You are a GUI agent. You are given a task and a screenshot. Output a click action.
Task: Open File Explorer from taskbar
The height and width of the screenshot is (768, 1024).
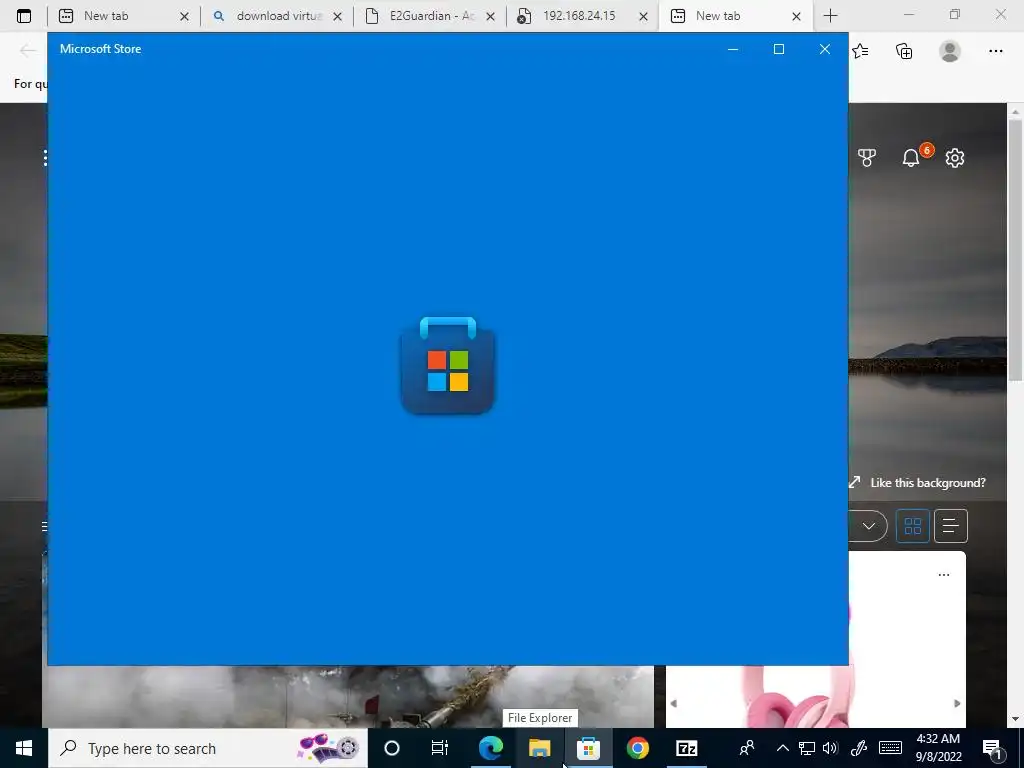tap(539, 748)
